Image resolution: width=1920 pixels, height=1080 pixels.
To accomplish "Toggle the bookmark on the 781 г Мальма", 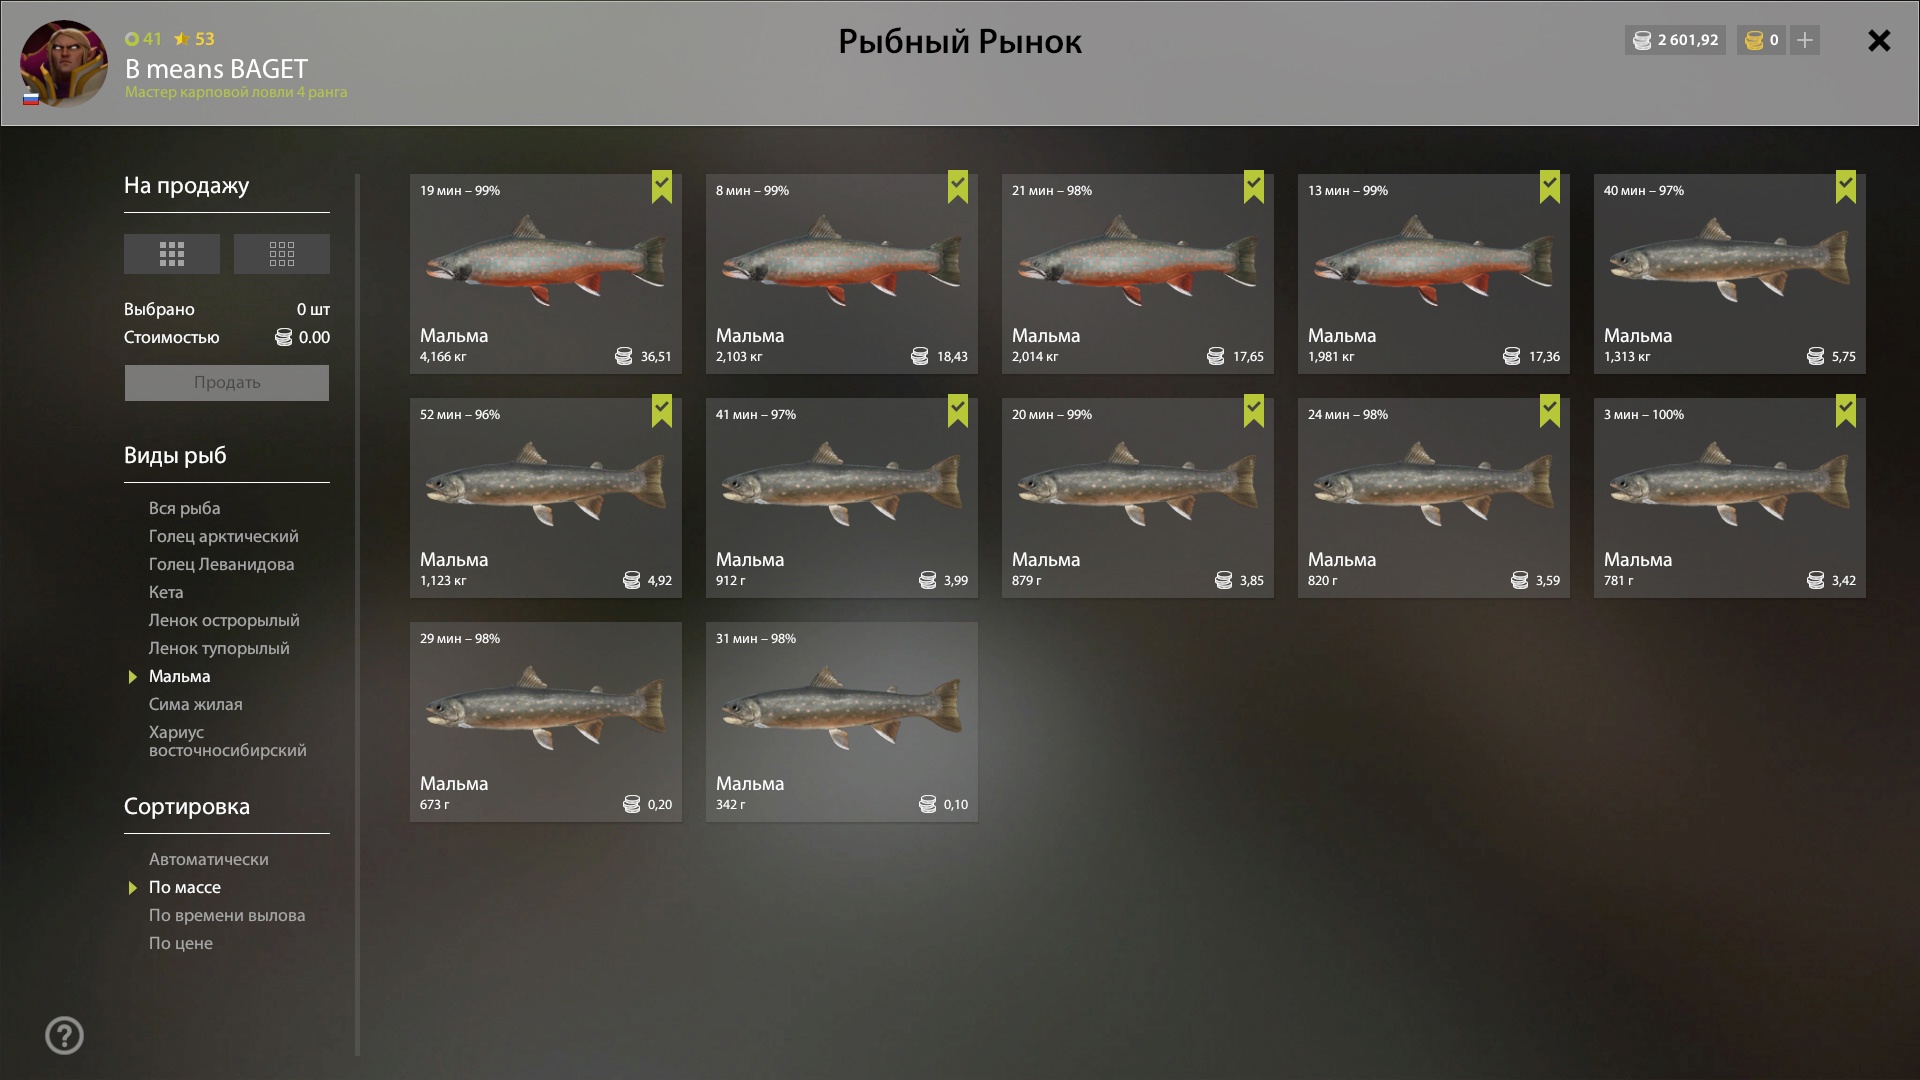I will [x=1846, y=411].
